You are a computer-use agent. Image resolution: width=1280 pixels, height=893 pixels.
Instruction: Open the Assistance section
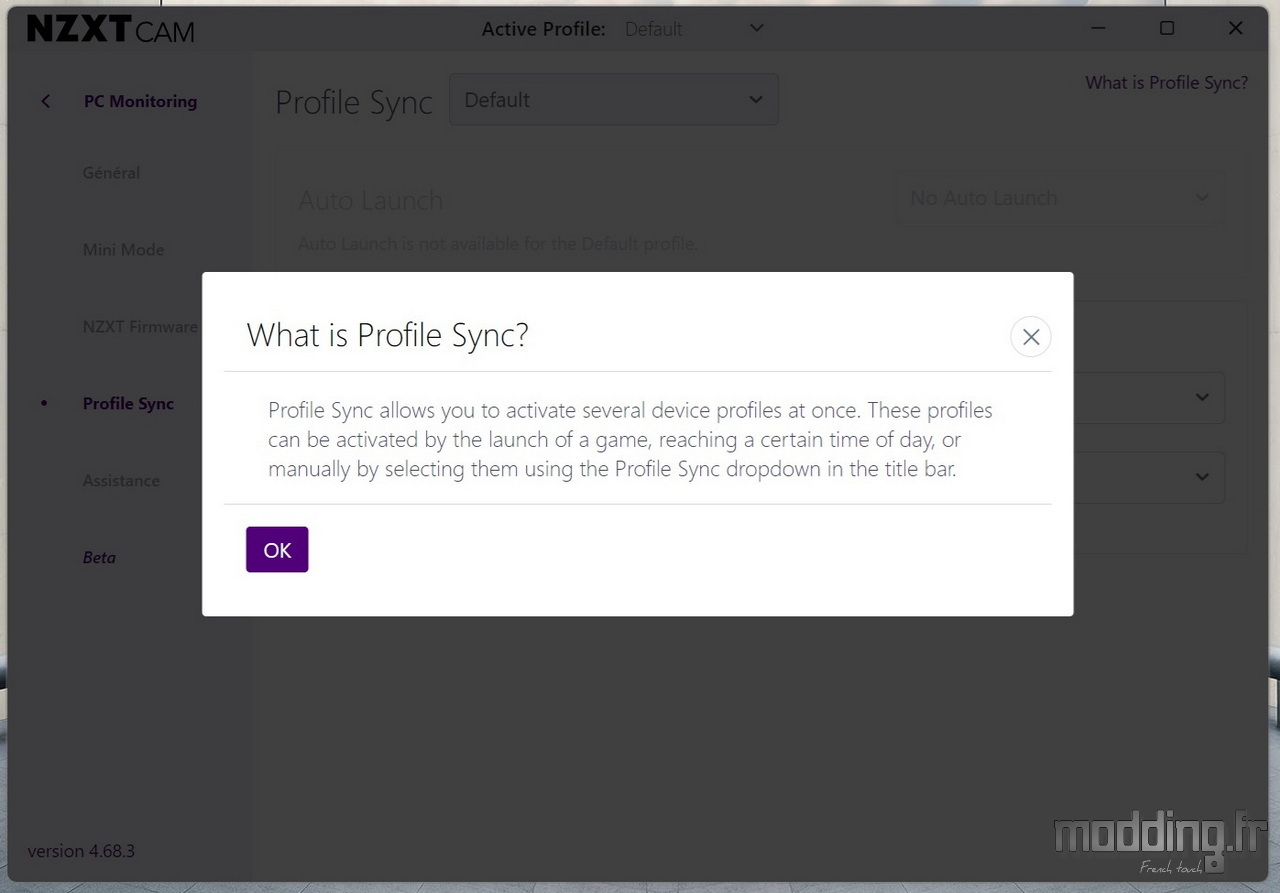(x=121, y=481)
